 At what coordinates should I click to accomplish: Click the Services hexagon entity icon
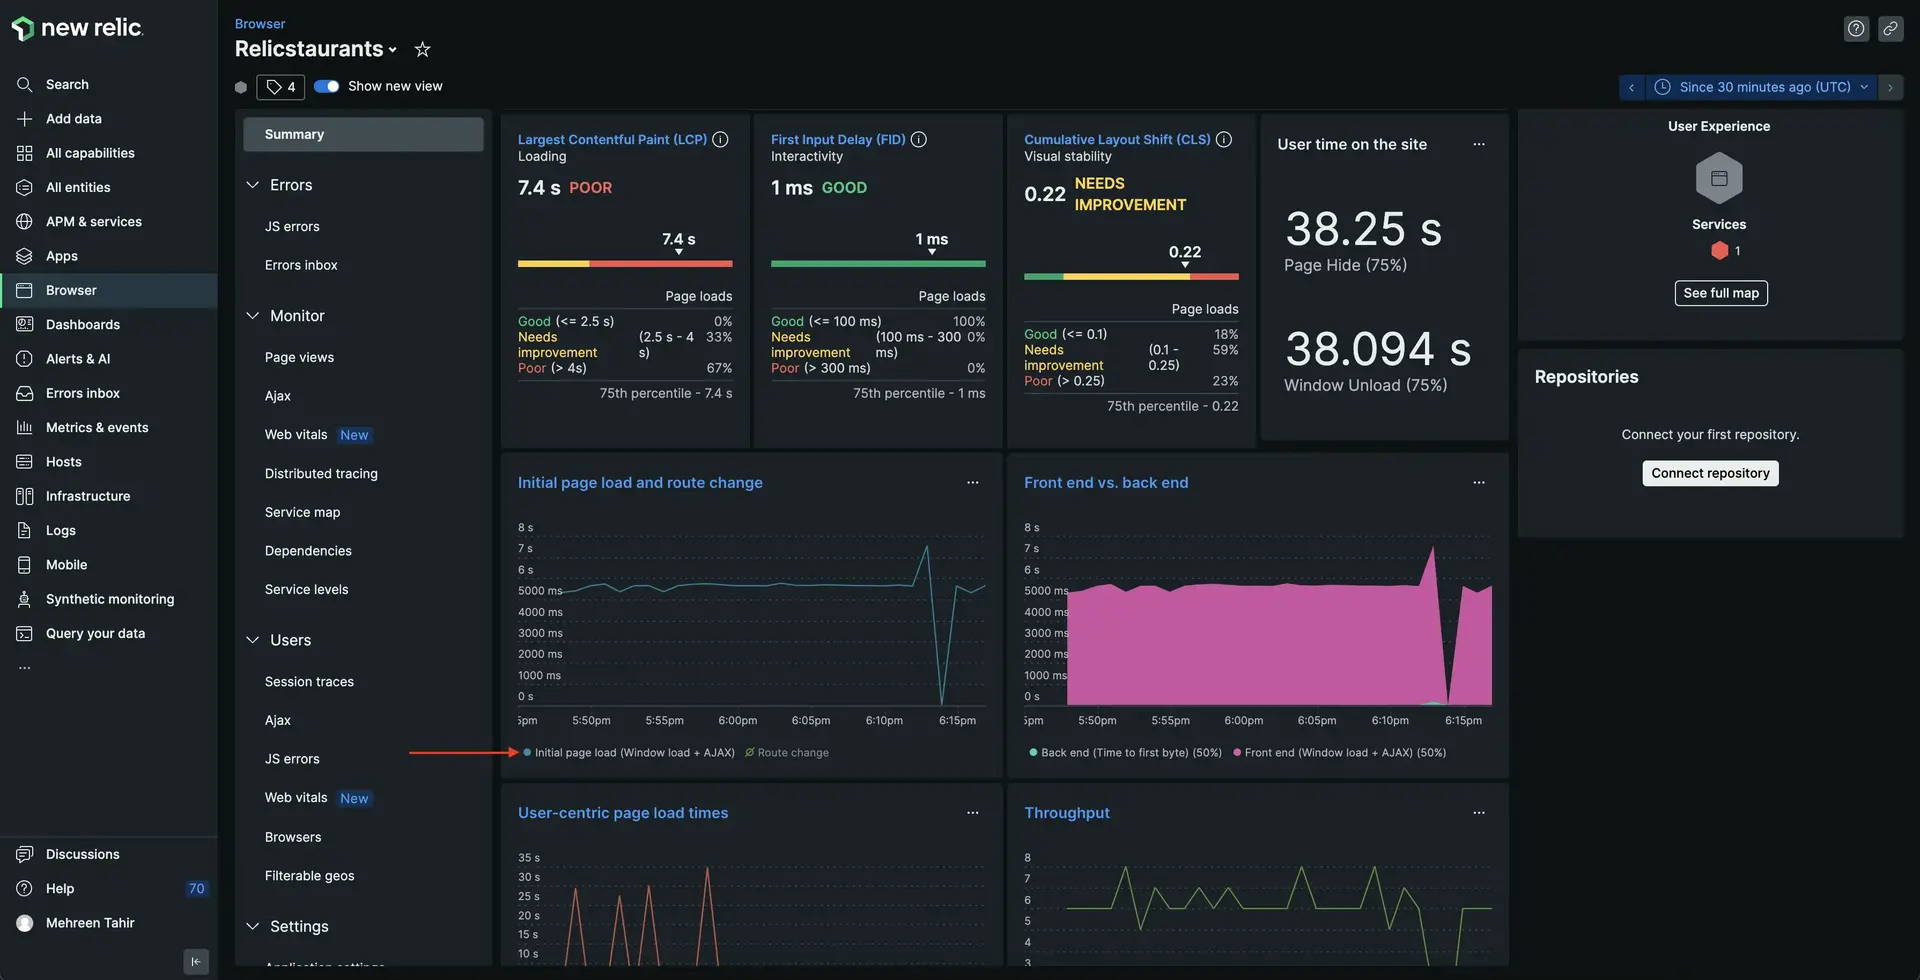tap(1719, 179)
